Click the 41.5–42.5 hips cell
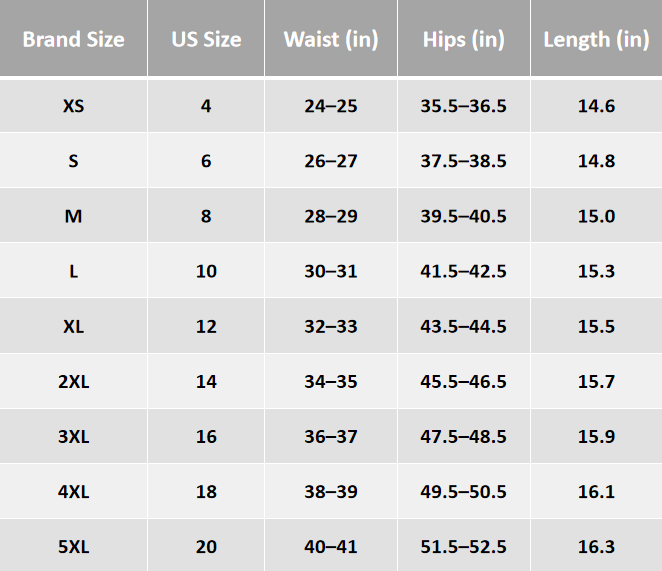 click(464, 271)
